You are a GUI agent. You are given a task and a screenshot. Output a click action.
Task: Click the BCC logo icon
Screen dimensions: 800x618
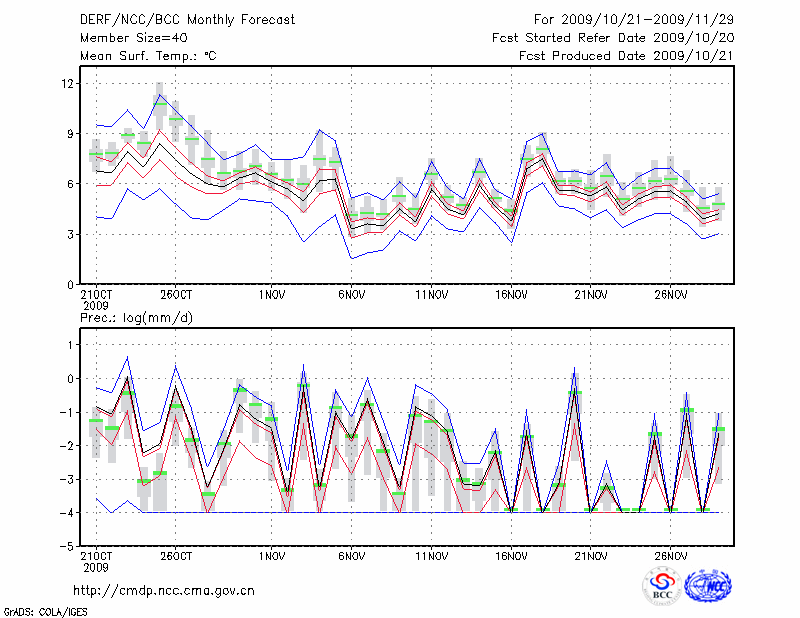661,586
